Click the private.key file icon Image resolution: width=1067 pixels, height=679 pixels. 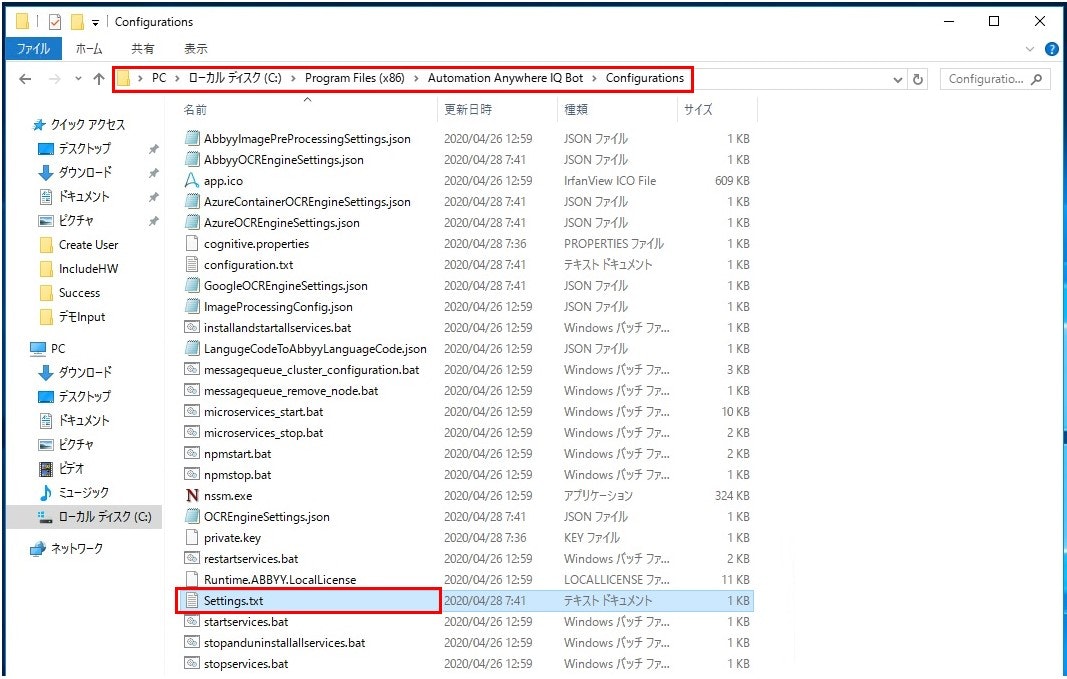coord(193,537)
